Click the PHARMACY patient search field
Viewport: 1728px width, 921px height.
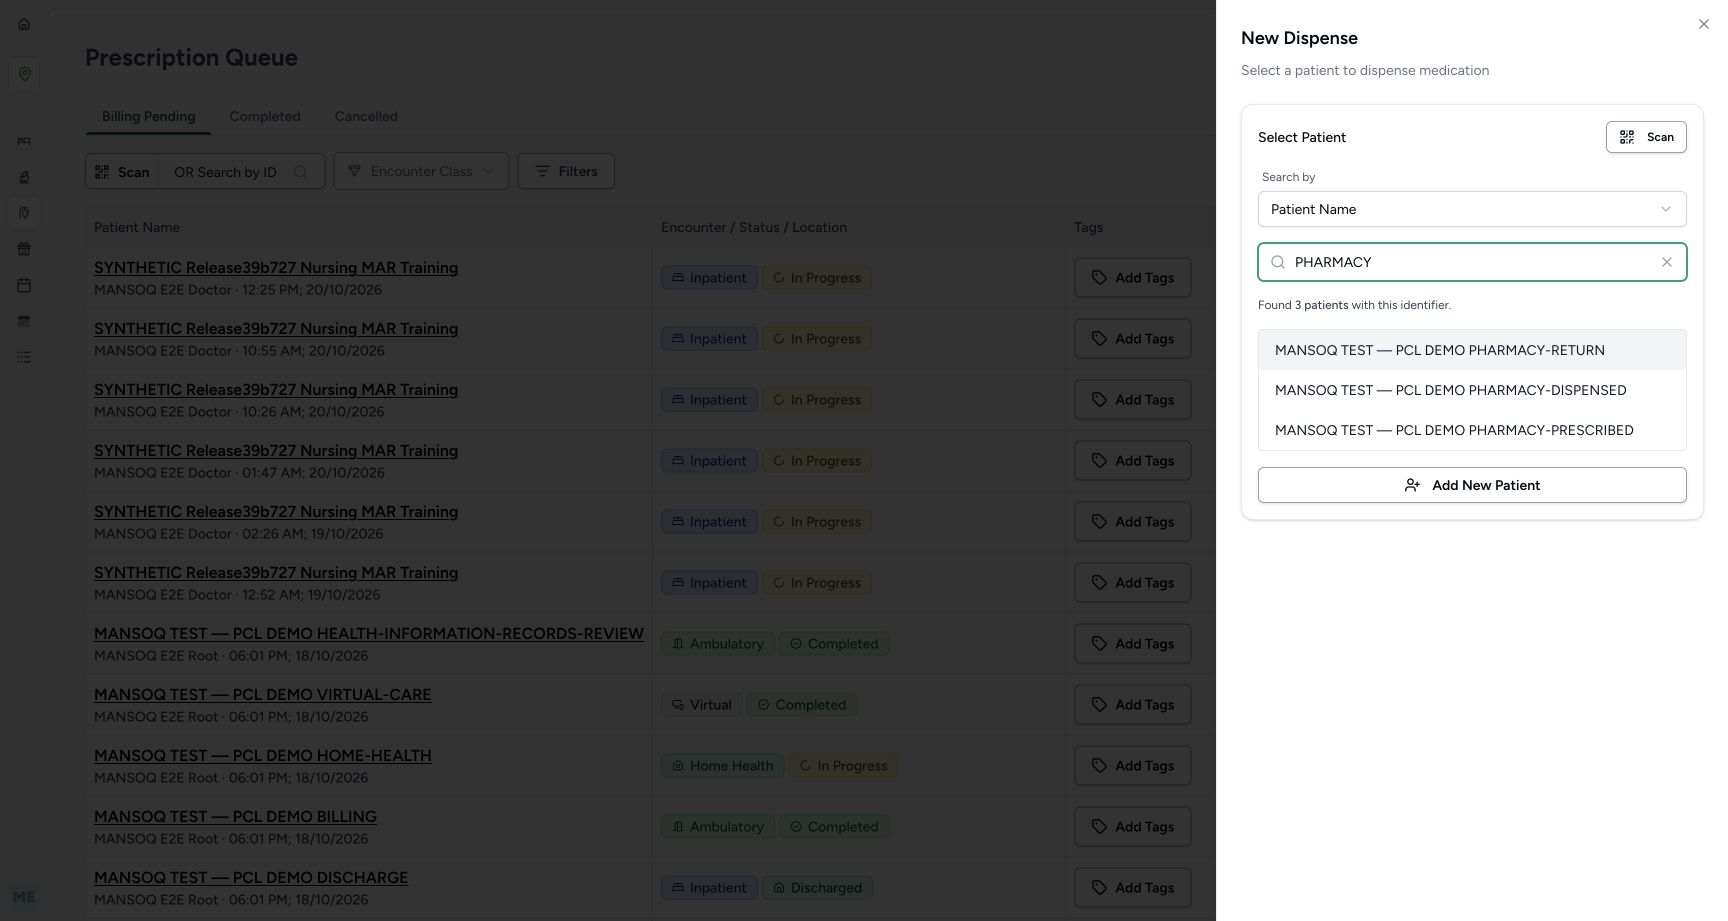(1472, 262)
